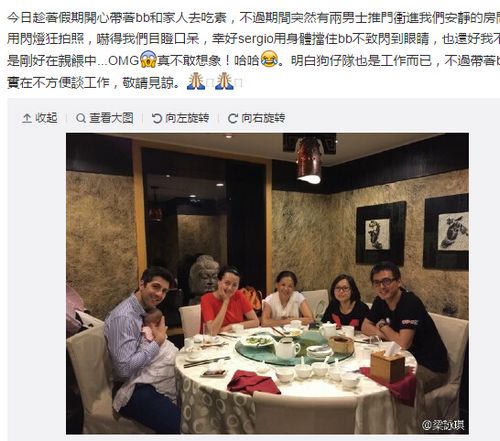
Task: Collapse the image via 收起 label
Action: [46, 118]
